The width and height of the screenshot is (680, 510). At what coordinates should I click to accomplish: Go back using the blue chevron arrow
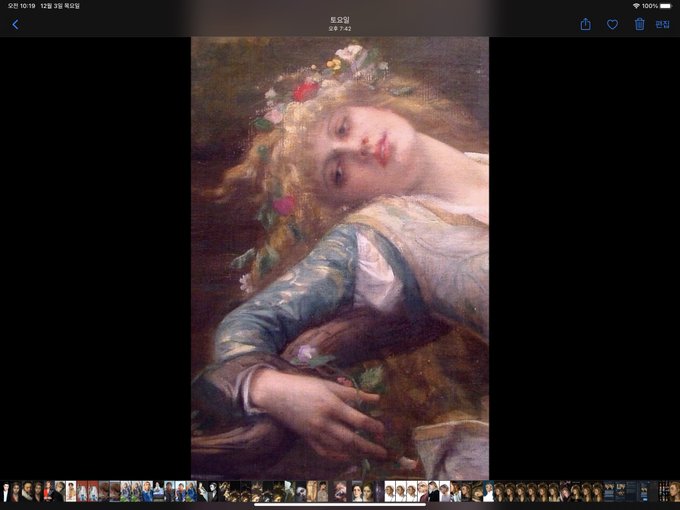(x=15, y=25)
